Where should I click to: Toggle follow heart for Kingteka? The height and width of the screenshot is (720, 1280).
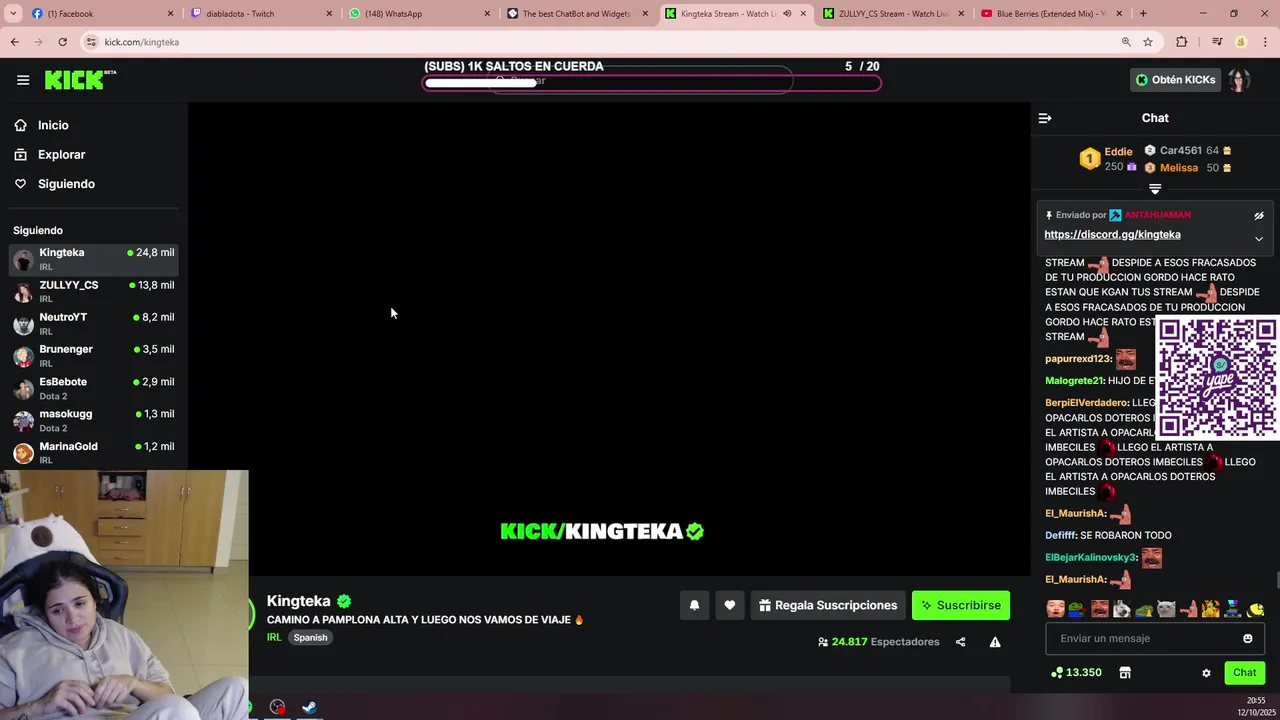click(730, 605)
